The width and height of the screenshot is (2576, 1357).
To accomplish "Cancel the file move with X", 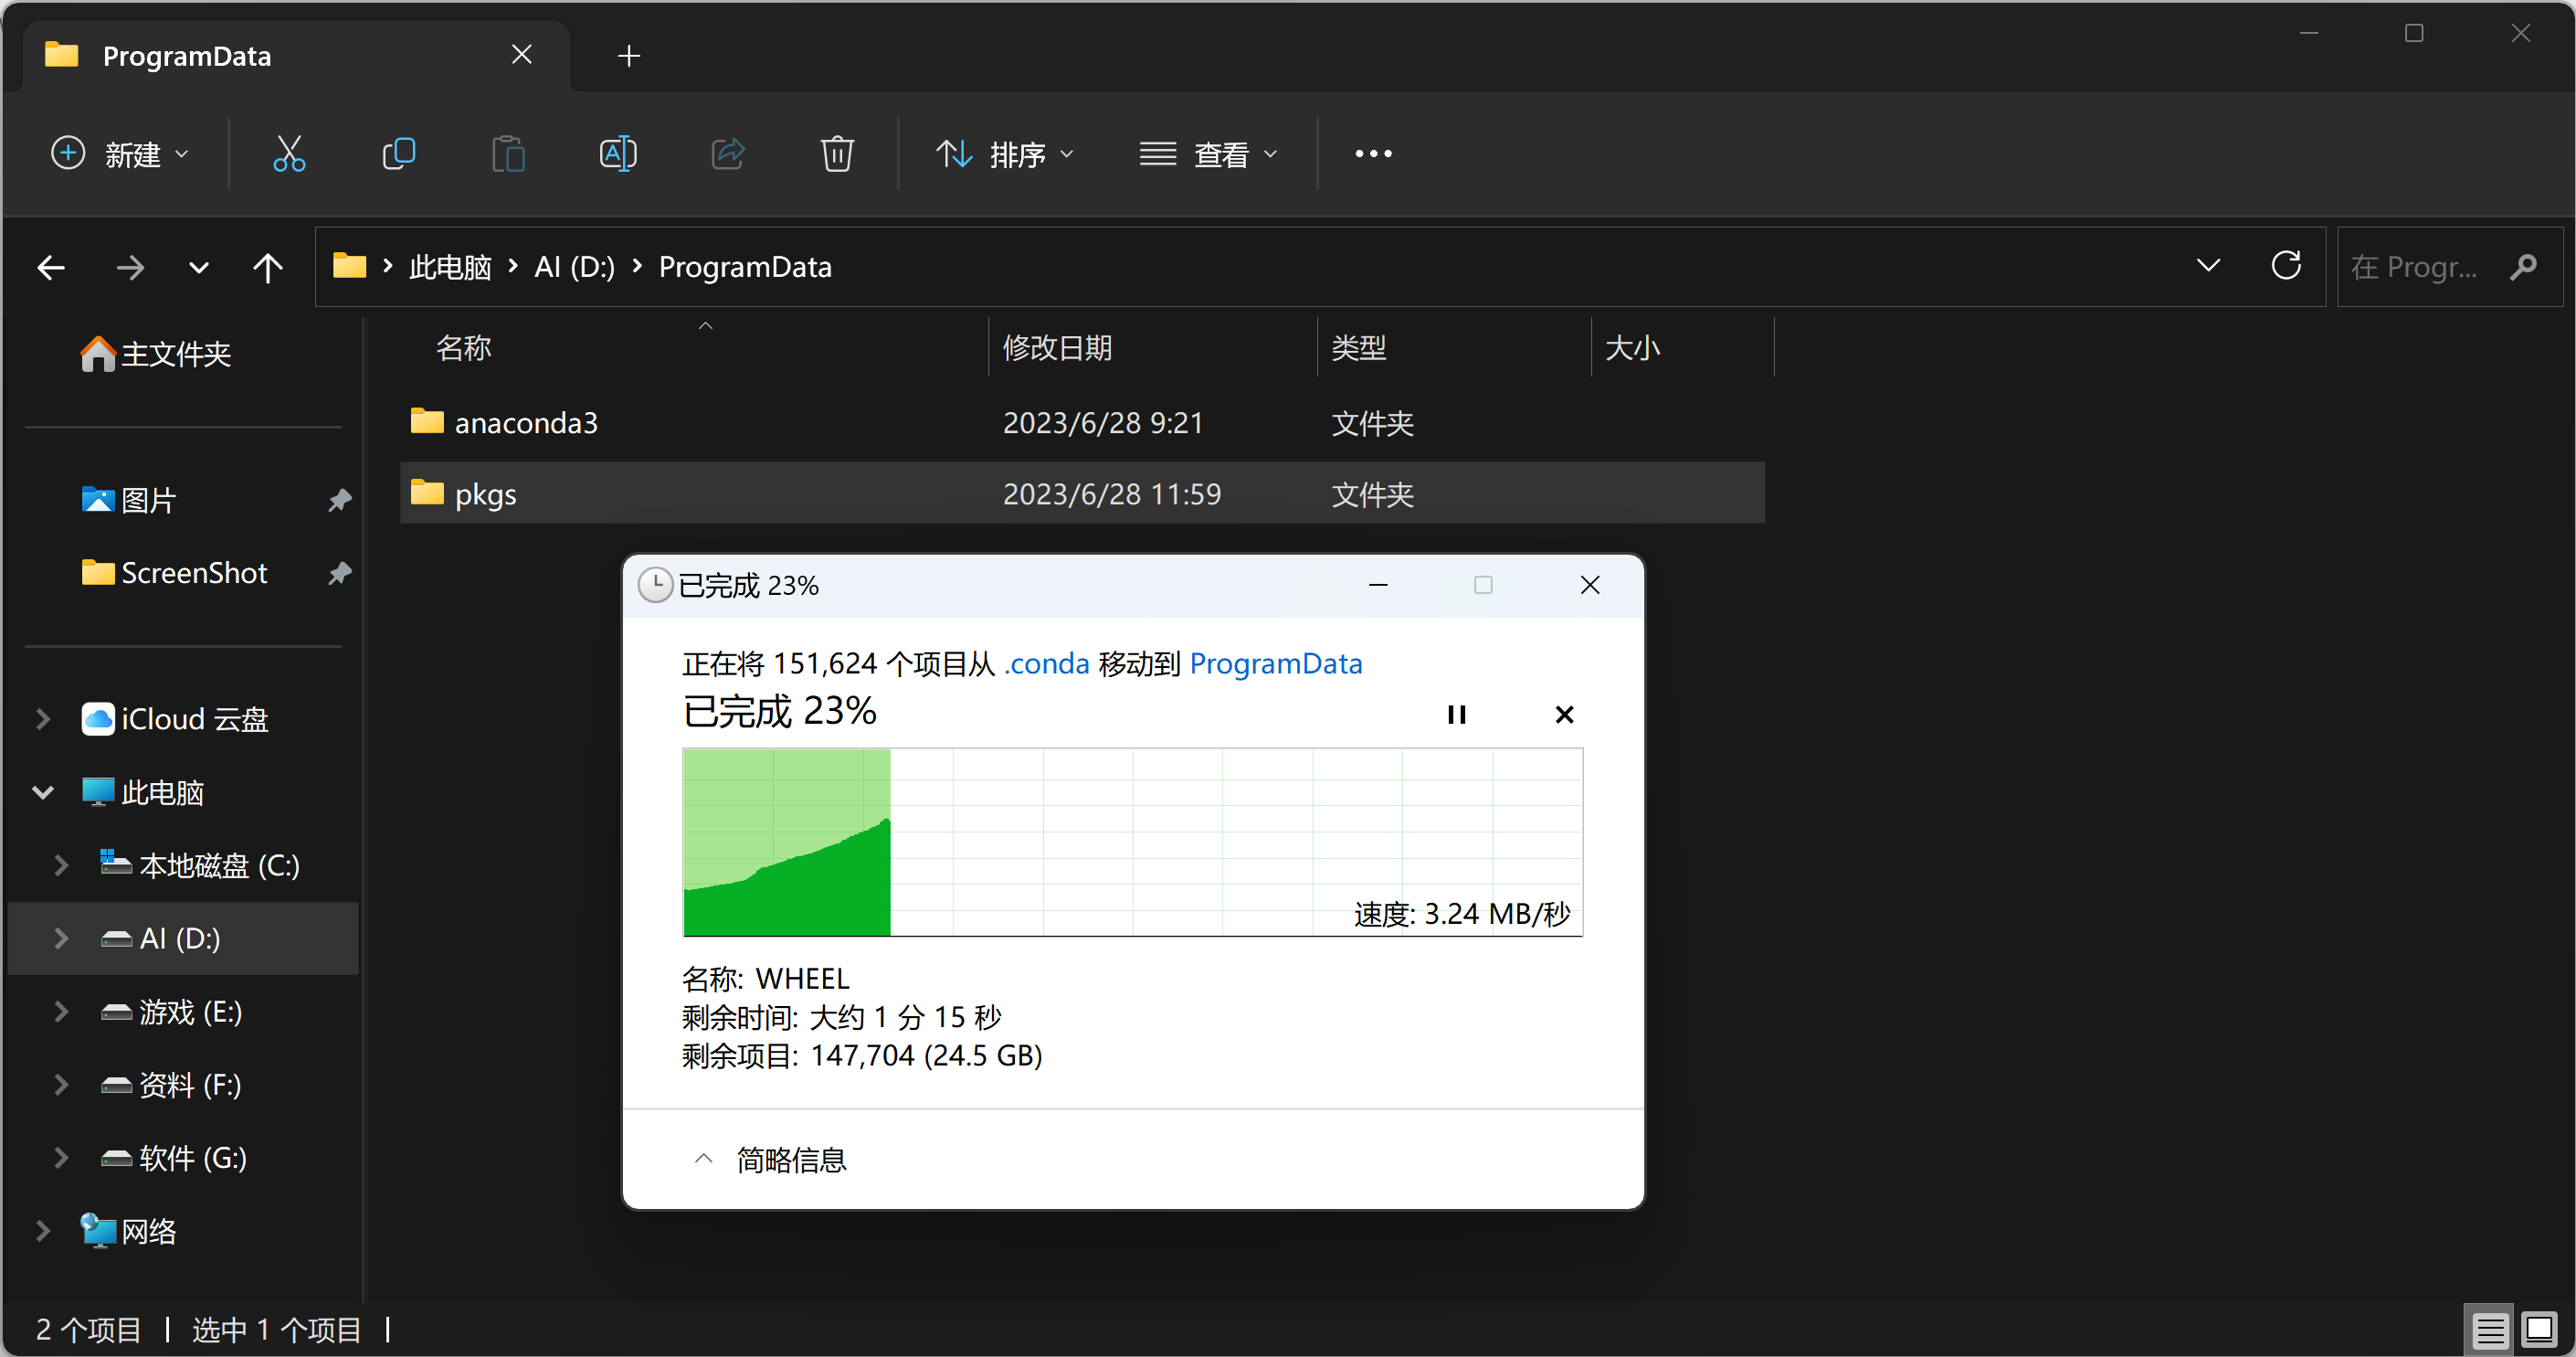I will pyautogui.click(x=1564, y=714).
